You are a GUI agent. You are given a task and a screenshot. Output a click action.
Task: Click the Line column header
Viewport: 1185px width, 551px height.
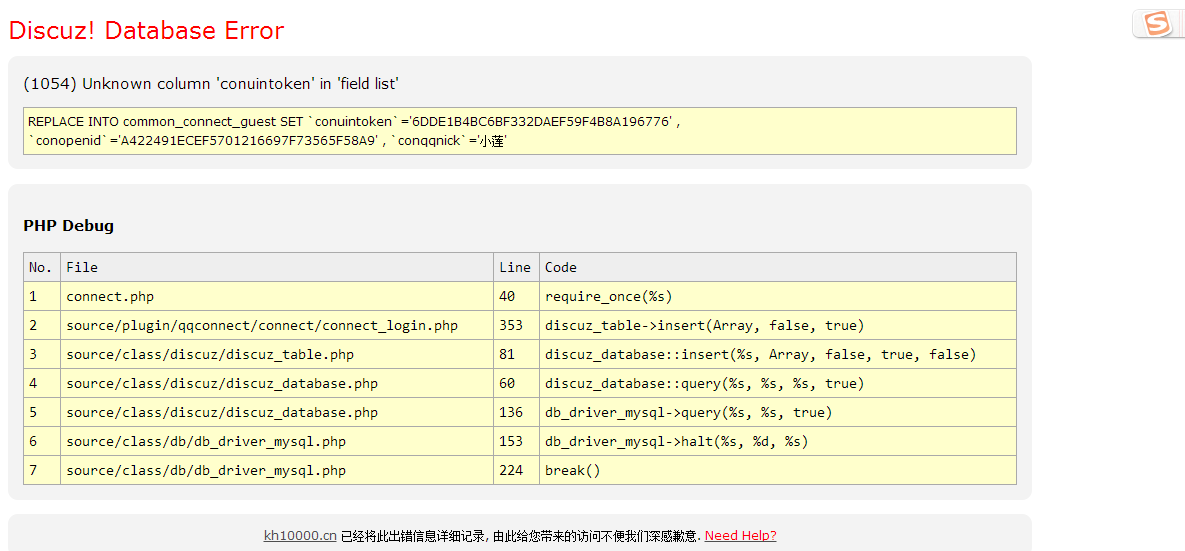(x=515, y=268)
